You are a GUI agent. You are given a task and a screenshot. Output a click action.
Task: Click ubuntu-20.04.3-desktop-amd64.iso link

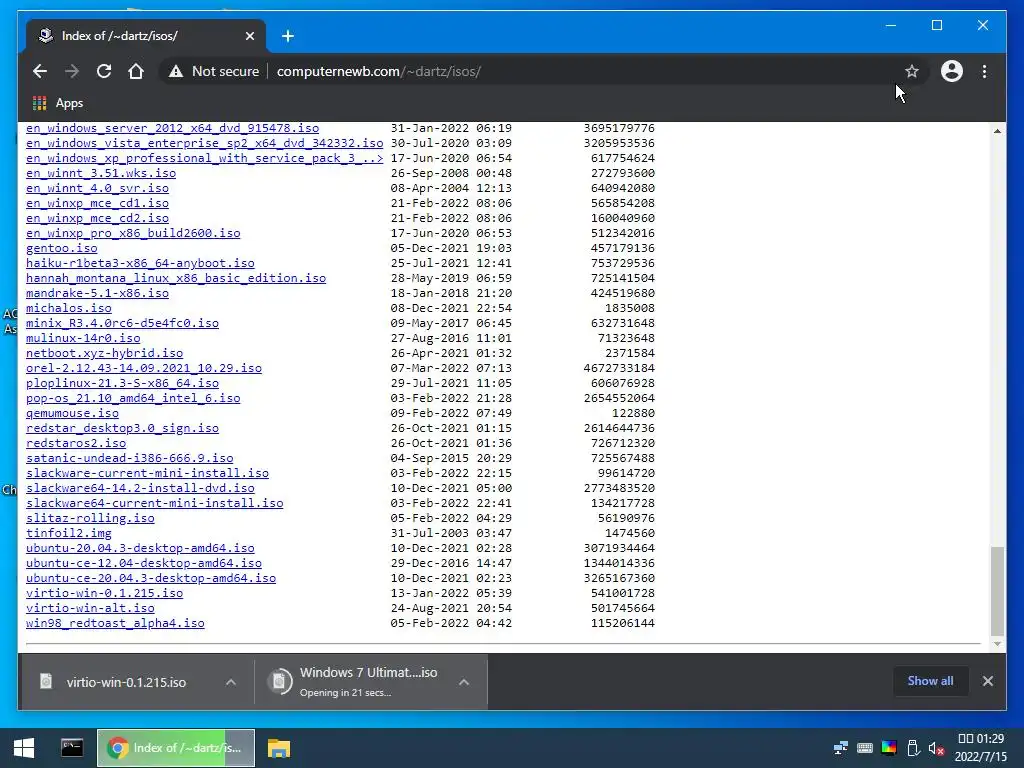pyautogui.click(x=140, y=549)
